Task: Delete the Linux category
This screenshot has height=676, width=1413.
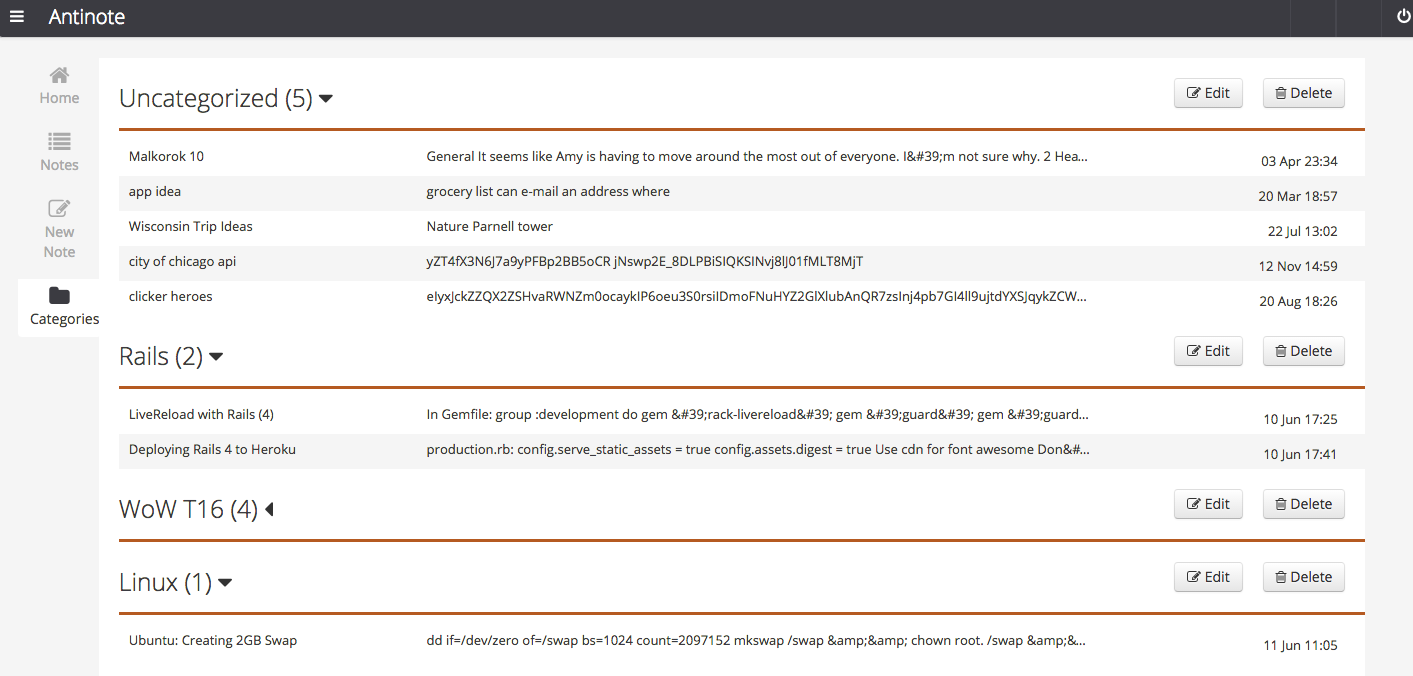Action: click(1304, 577)
